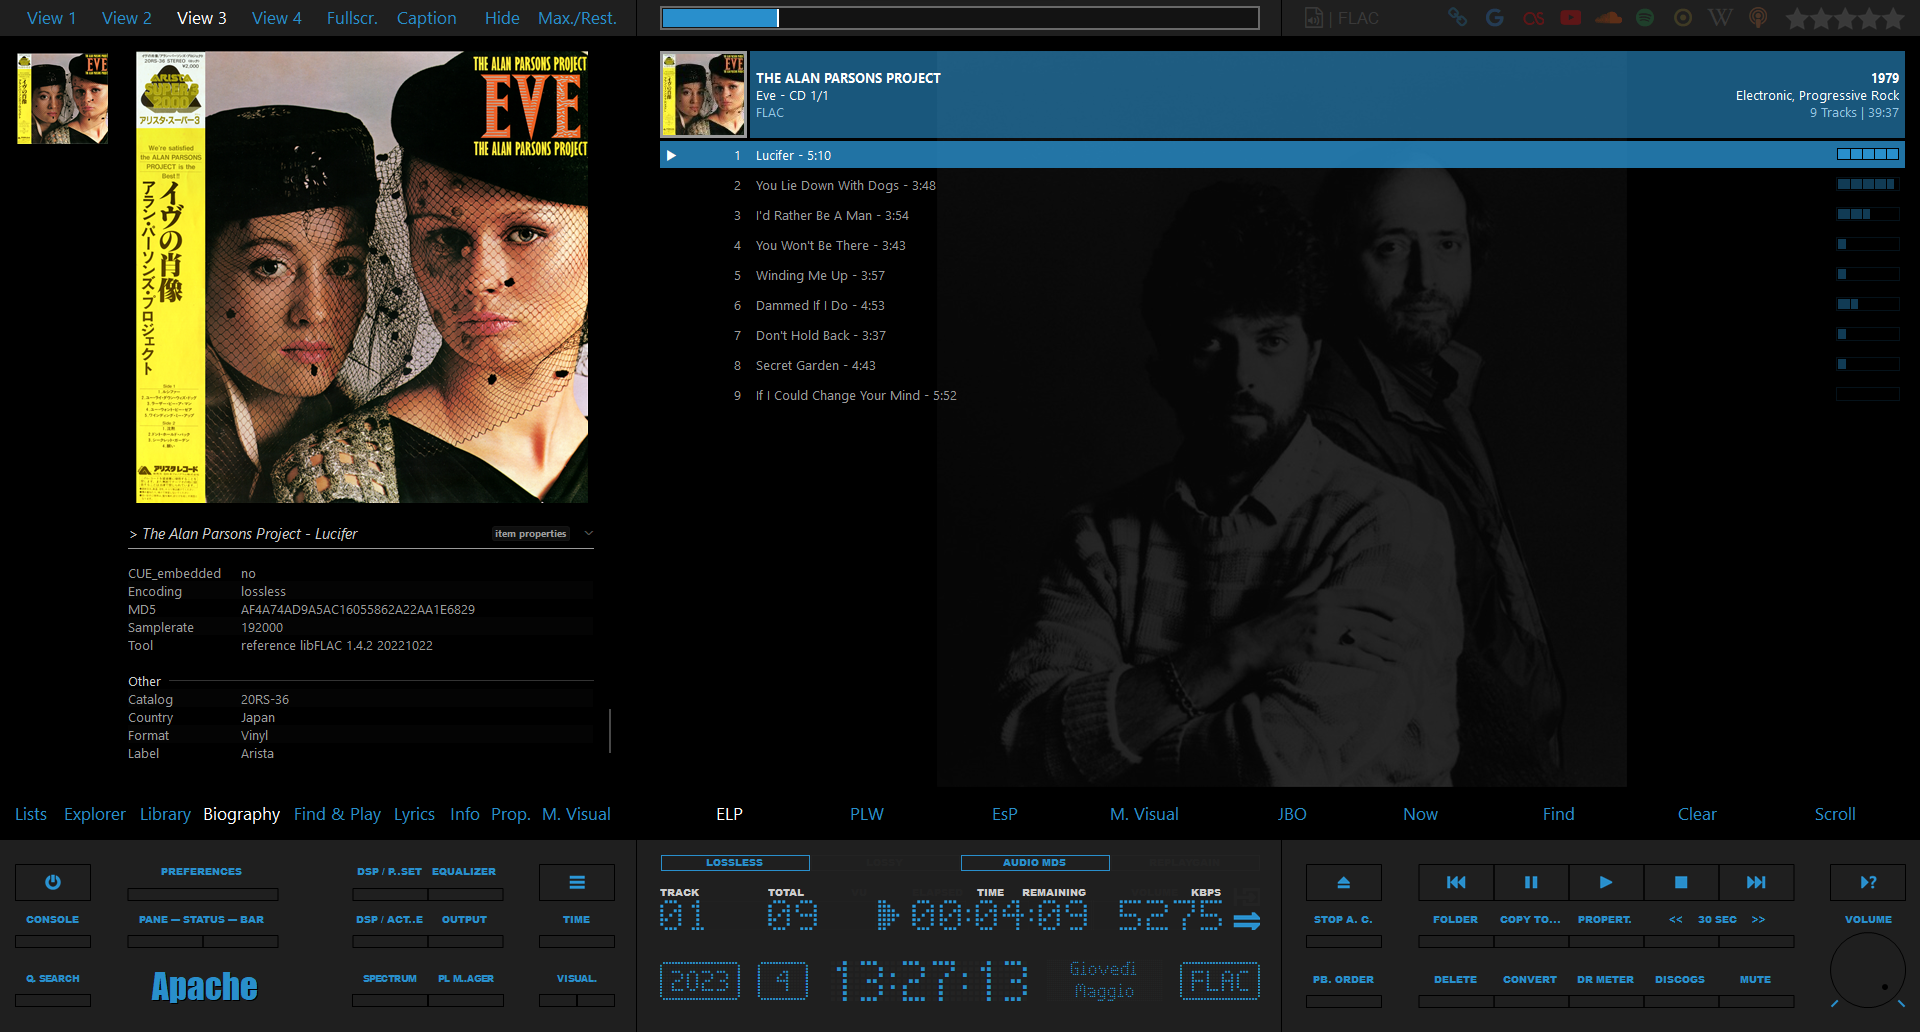Click the audio file FLAC icon

point(1314,18)
